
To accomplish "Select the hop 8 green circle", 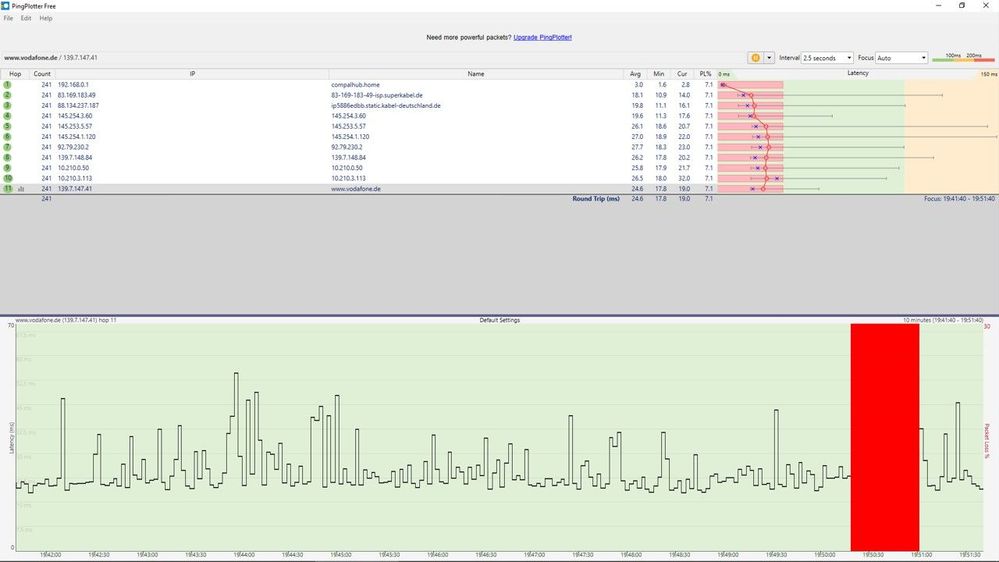I will point(8,157).
